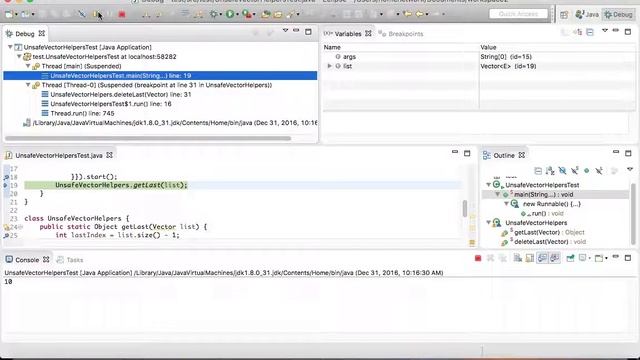Click the Step Into toolbar icon

coord(146,15)
